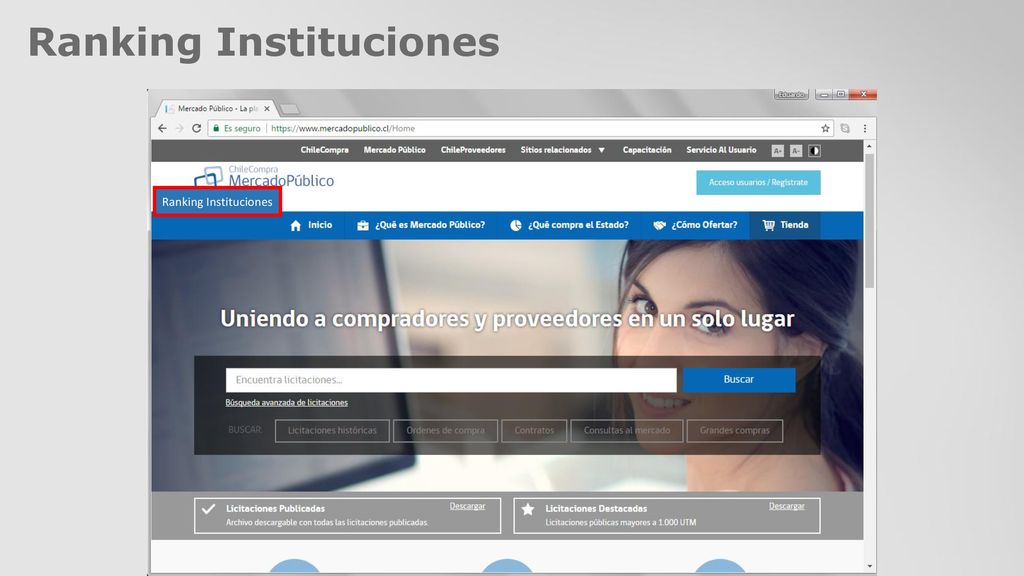The width and height of the screenshot is (1024, 576).
Task: Click the MercadoPúblico logo
Action: [264, 176]
